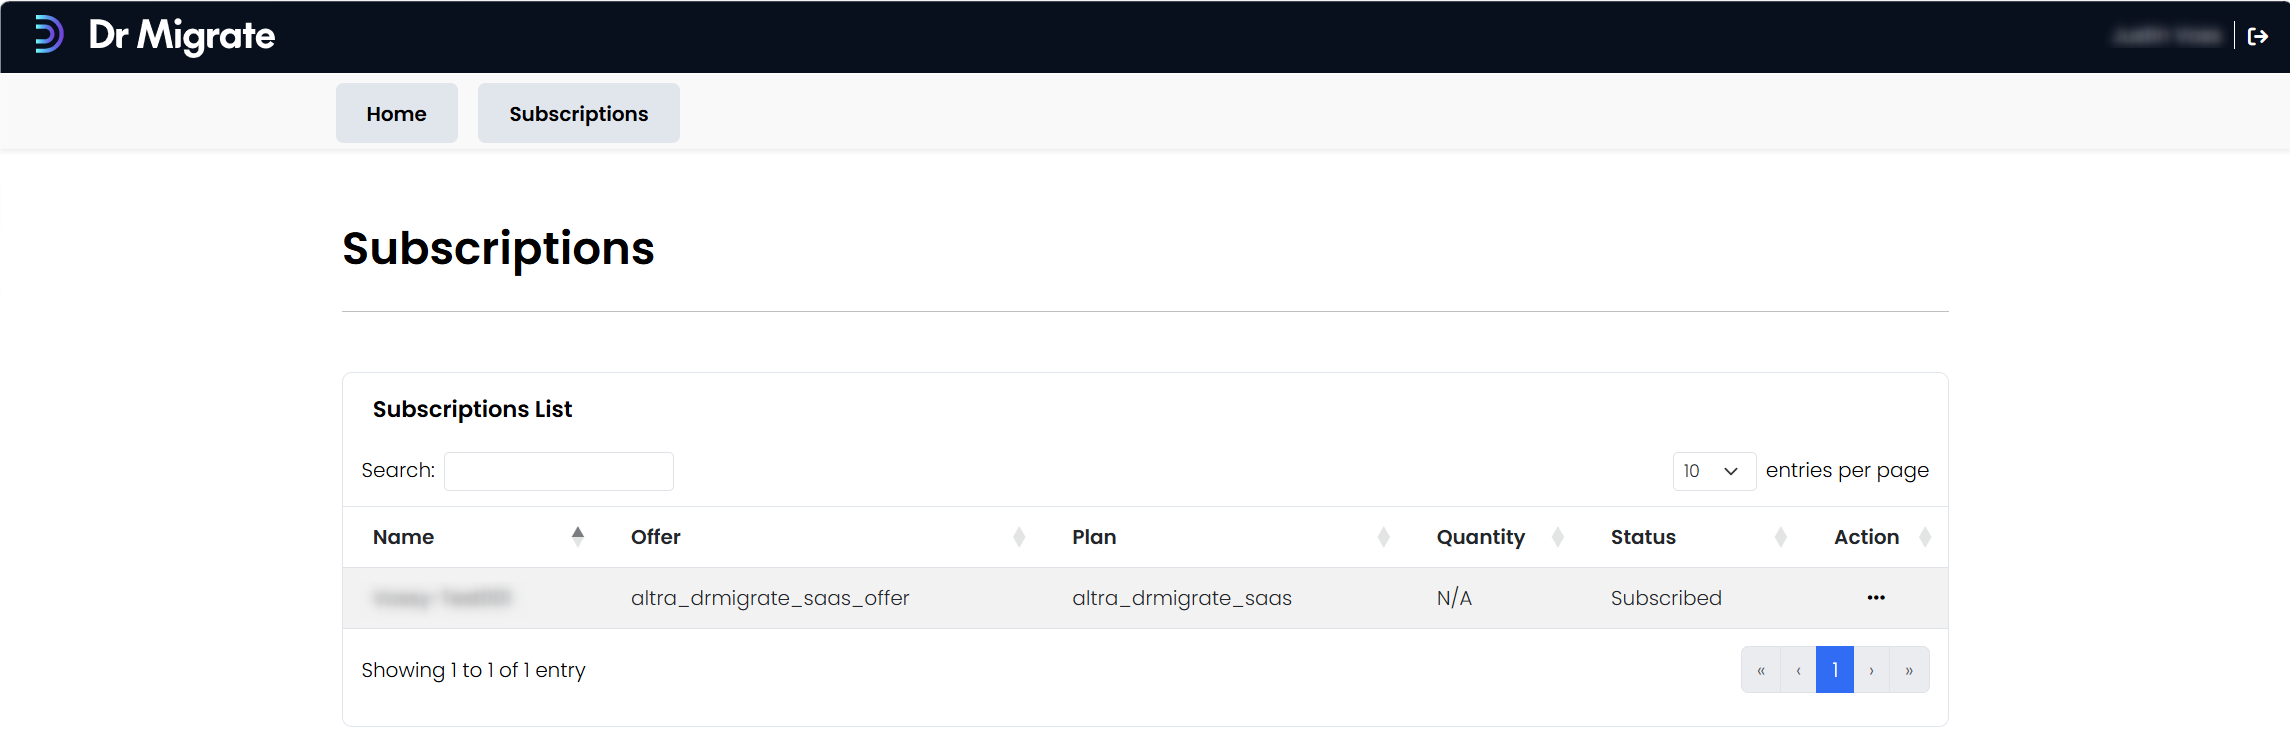Image resolution: width=2290 pixels, height=748 pixels.
Task: Sort by Offer column arrow
Action: pos(1019,537)
